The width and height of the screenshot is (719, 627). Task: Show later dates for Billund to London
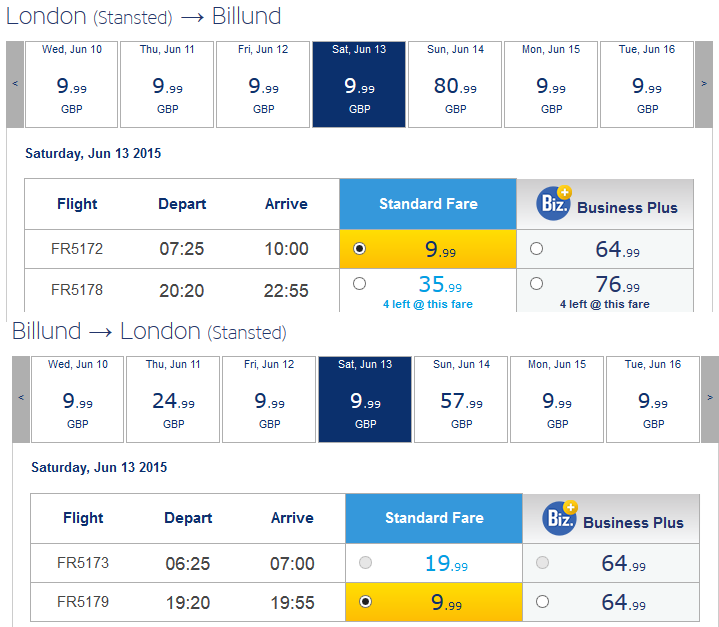click(x=710, y=399)
